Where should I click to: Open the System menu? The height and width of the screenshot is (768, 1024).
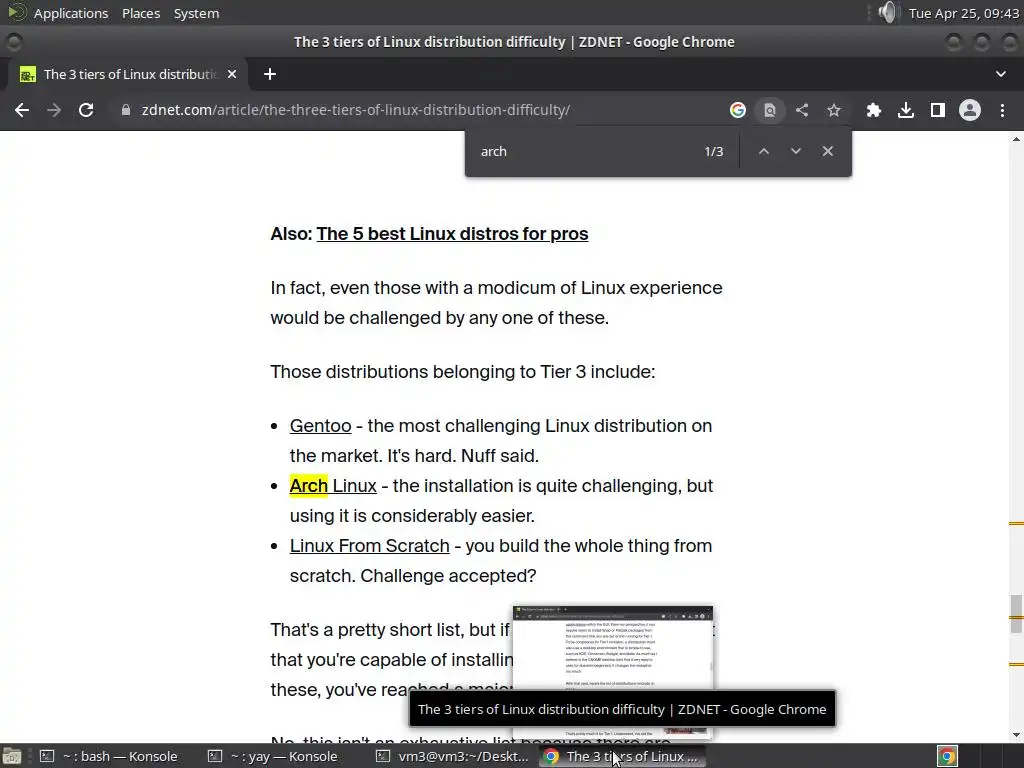[x=197, y=13]
